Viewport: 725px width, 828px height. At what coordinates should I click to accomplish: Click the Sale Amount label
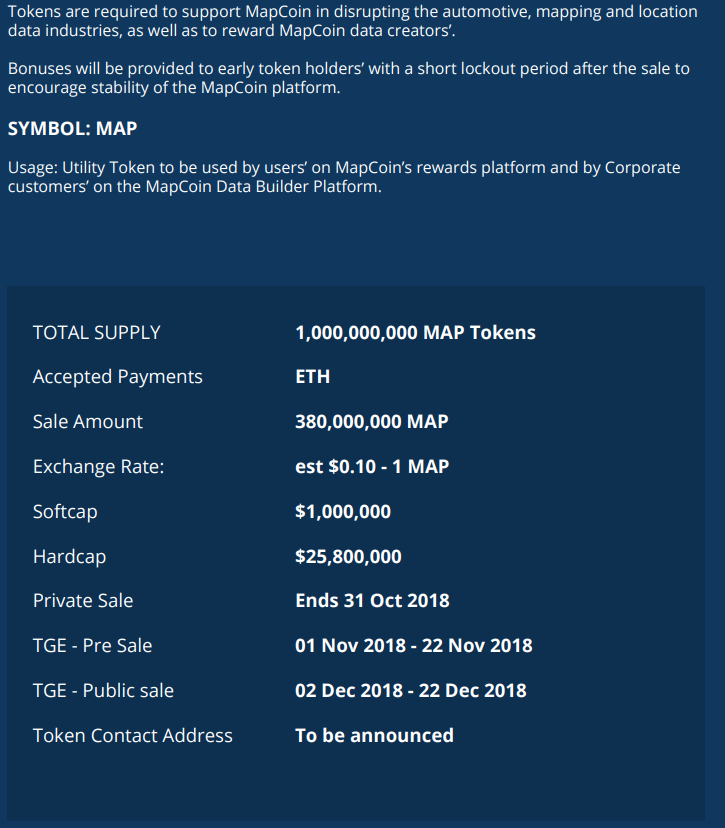87,422
